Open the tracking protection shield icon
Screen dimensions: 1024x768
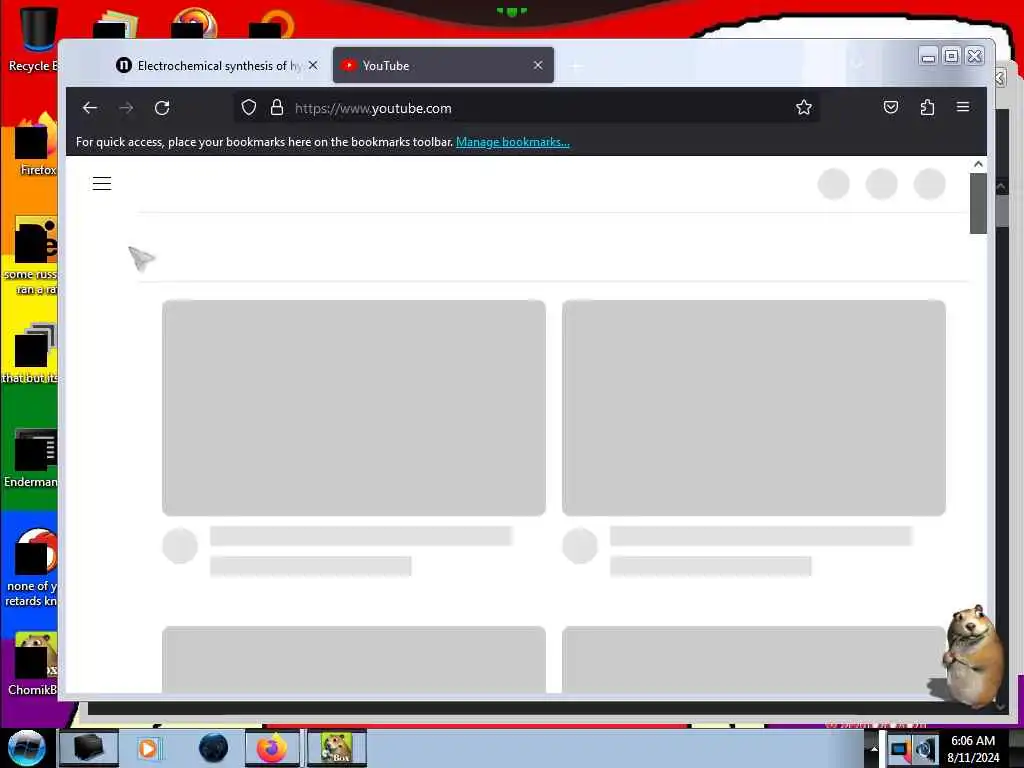249,108
